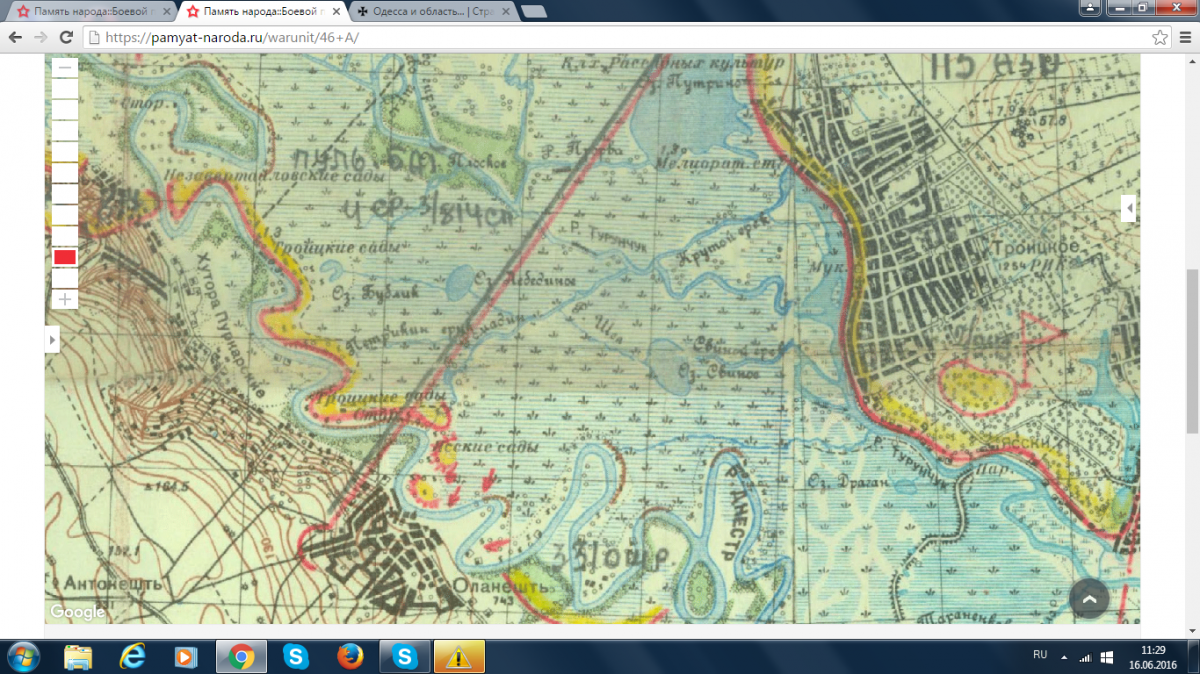Open a new browser tab
The image size is (1200, 674).
(534, 12)
